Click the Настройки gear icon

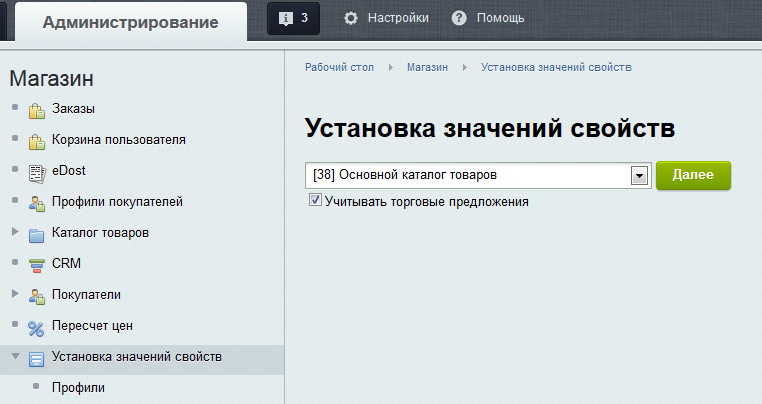coord(351,18)
